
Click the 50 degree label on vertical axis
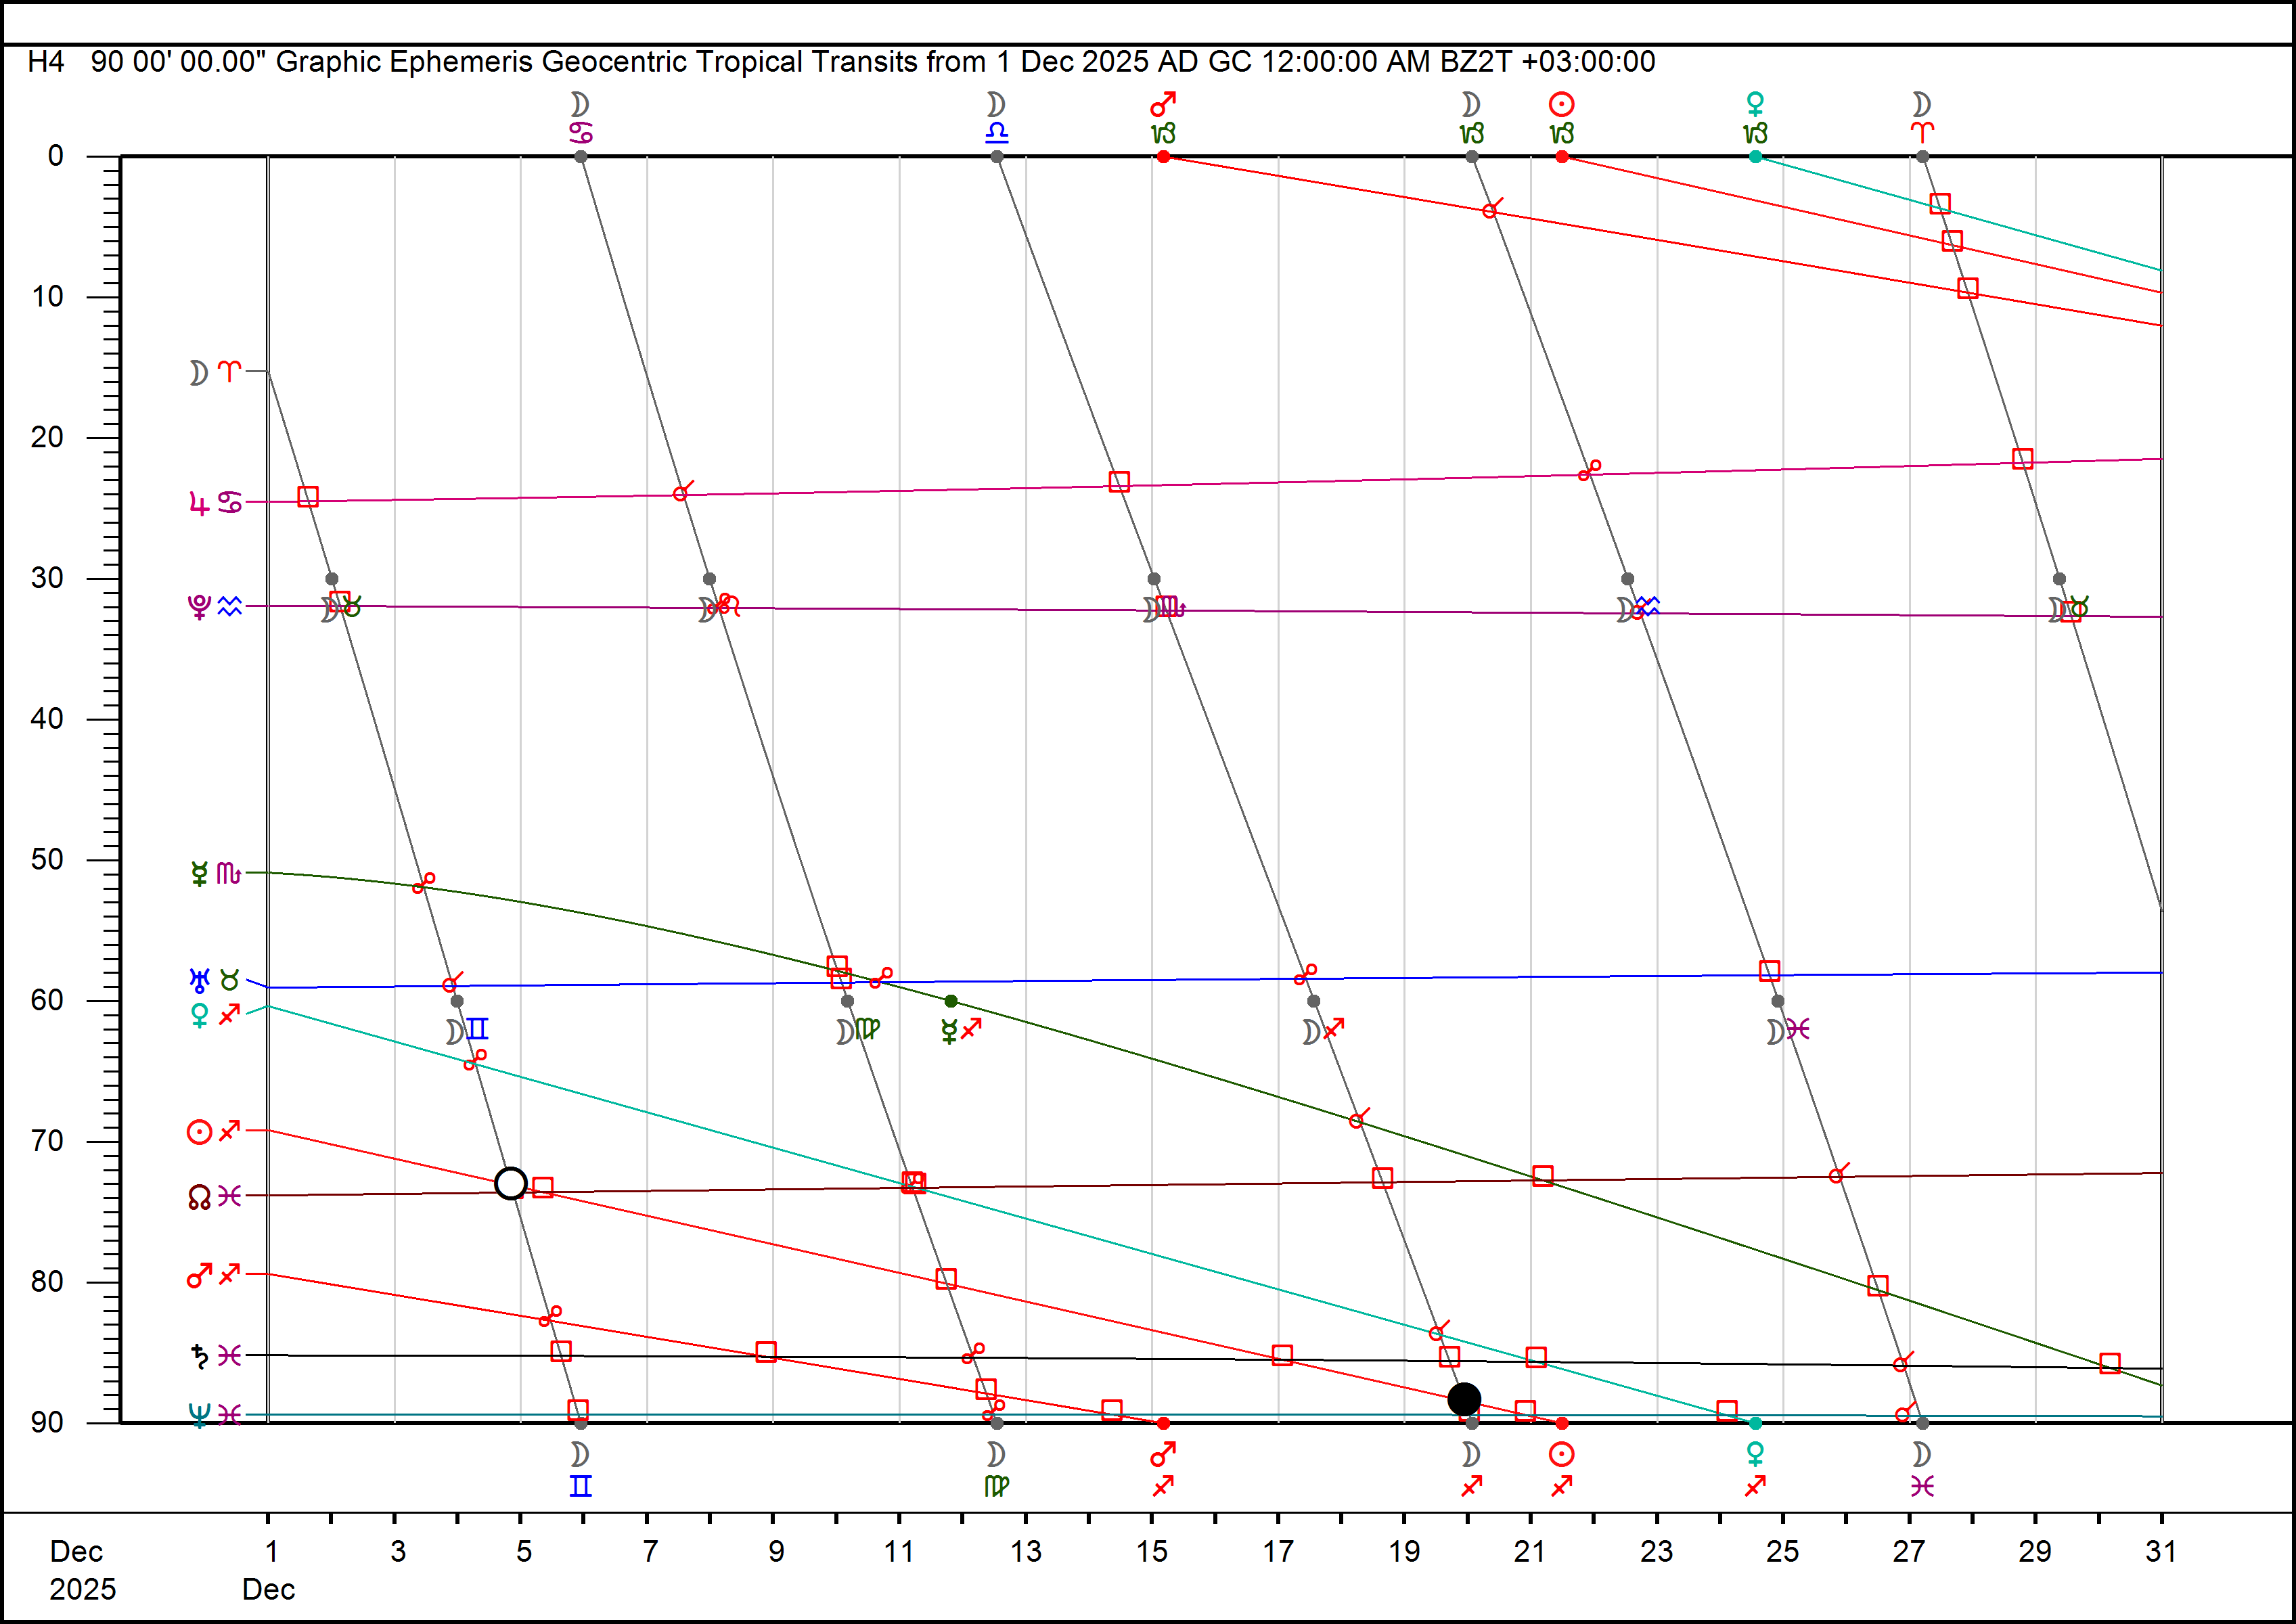pos(46,859)
